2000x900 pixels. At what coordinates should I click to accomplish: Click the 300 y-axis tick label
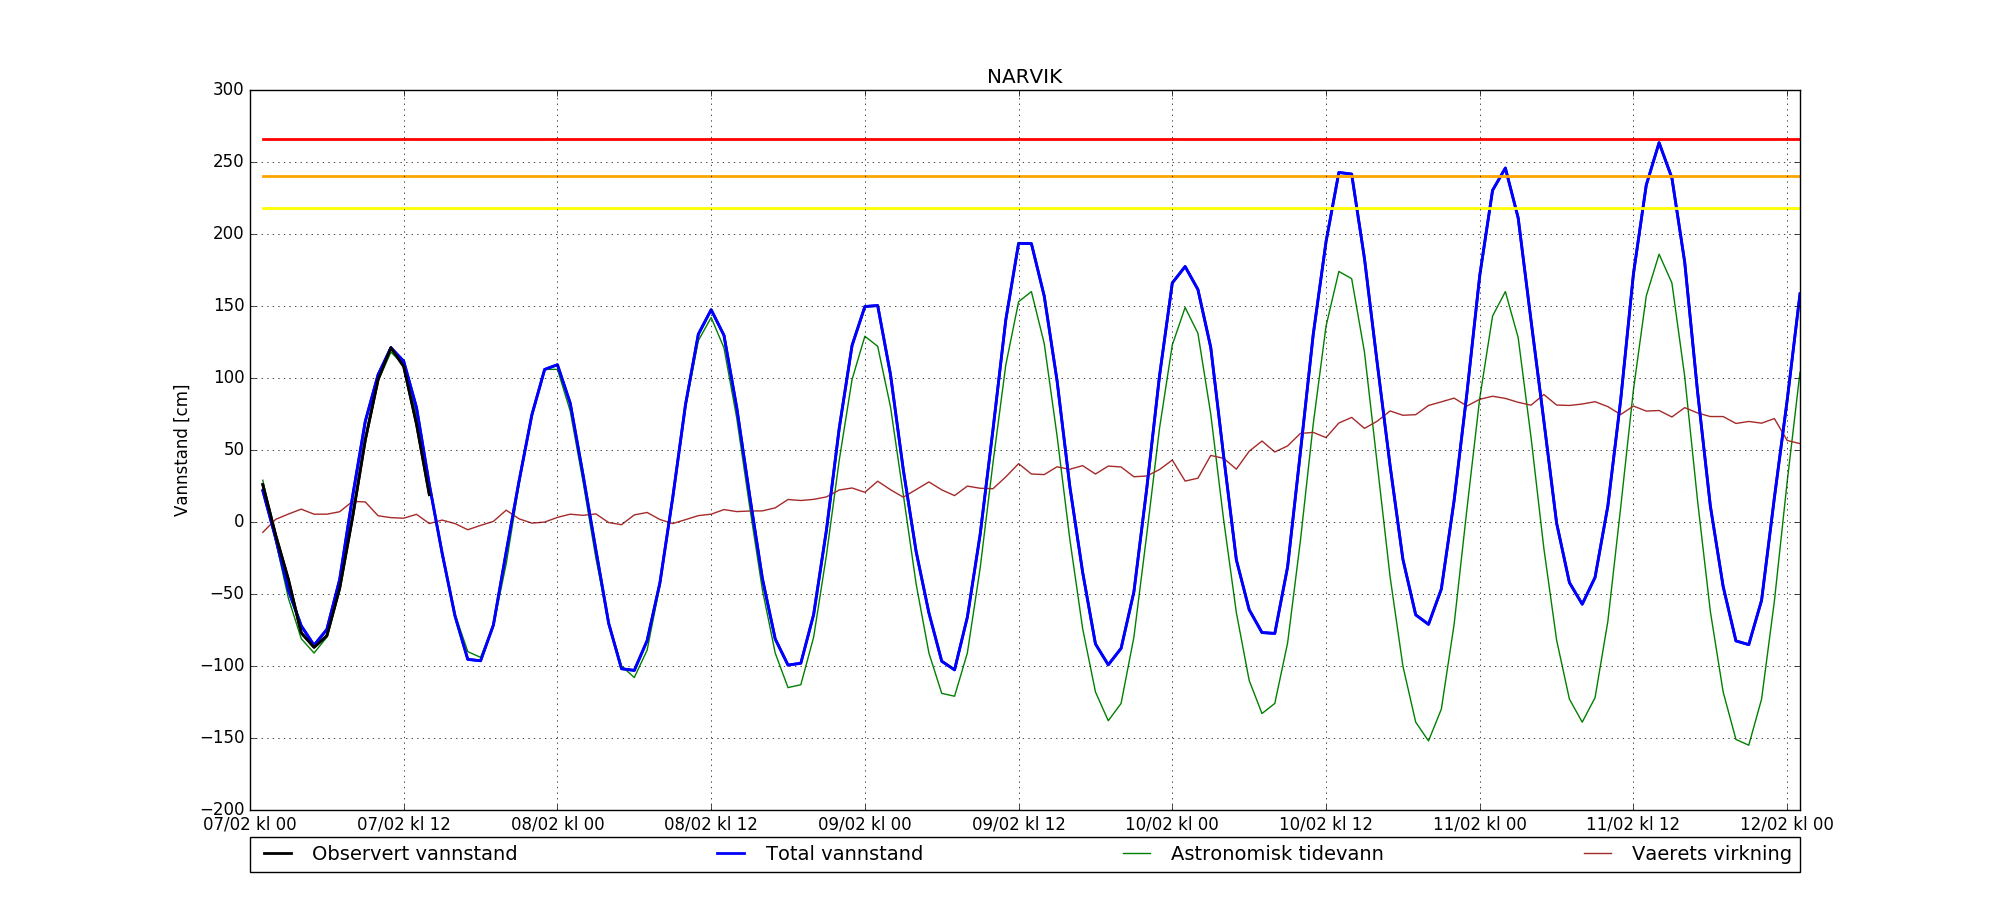point(228,90)
